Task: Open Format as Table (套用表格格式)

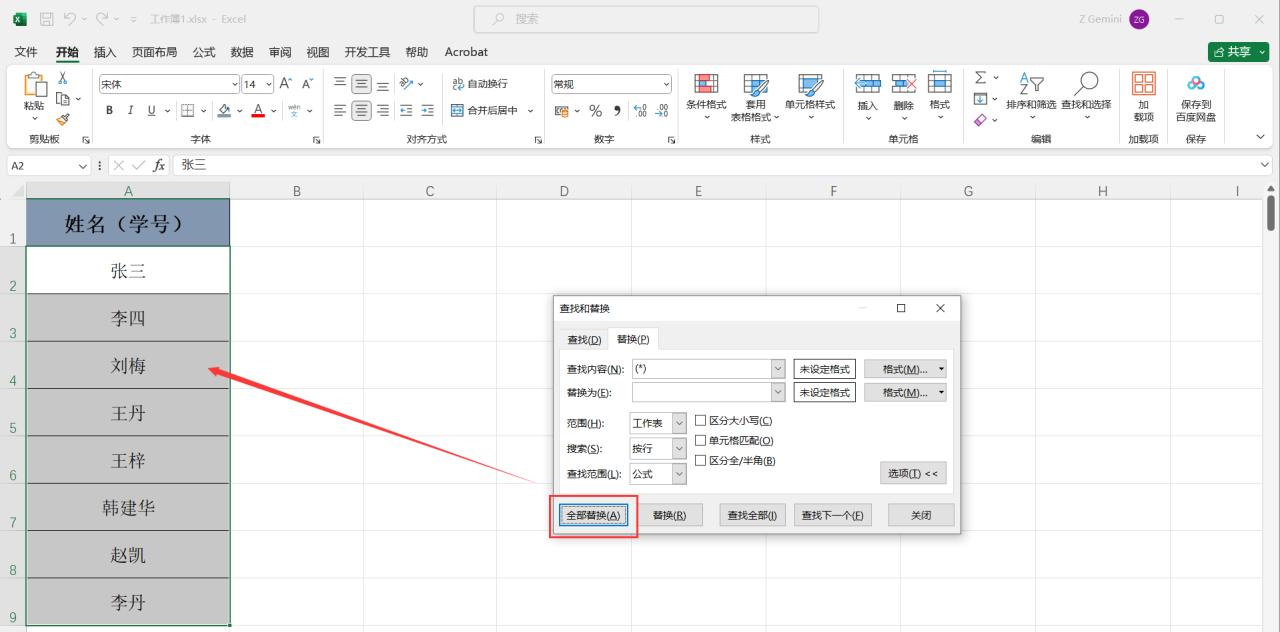Action: click(x=756, y=97)
